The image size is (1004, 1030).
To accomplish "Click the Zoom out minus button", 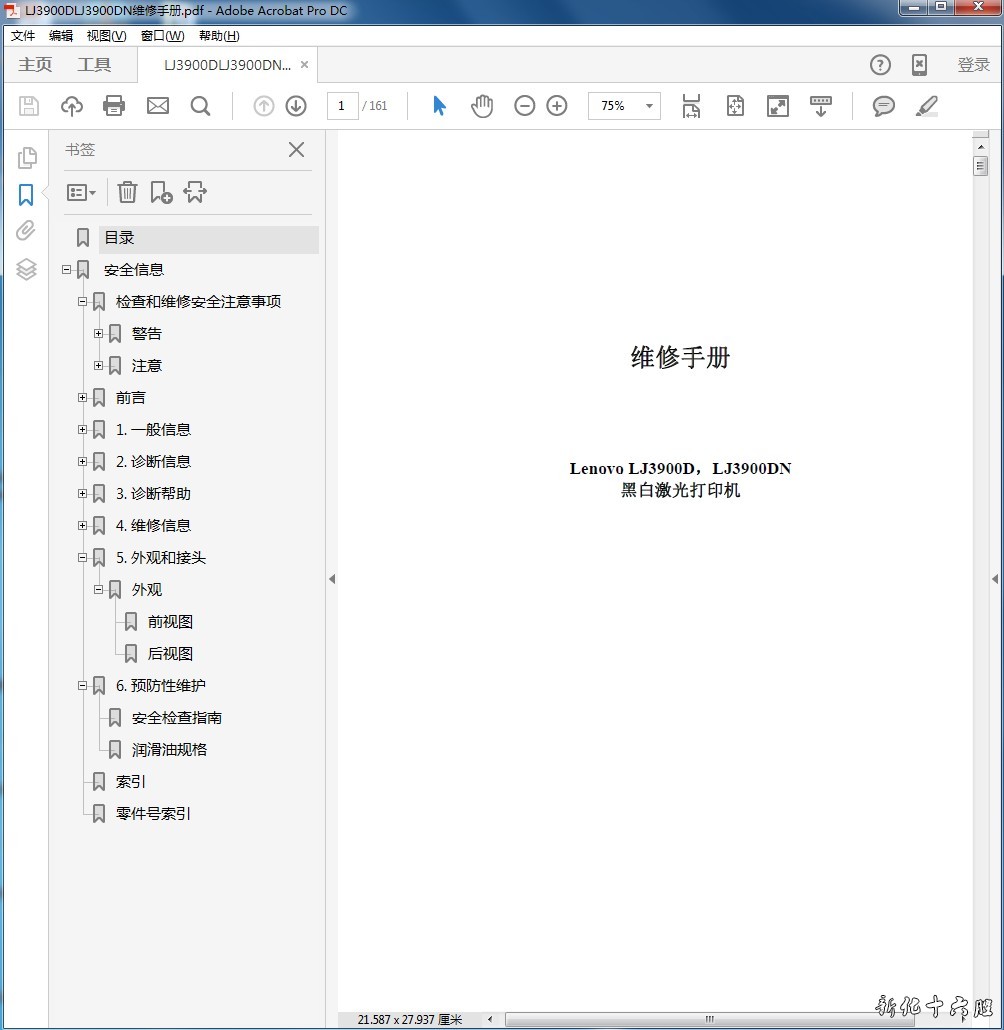I will pyautogui.click(x=525, y=106).
